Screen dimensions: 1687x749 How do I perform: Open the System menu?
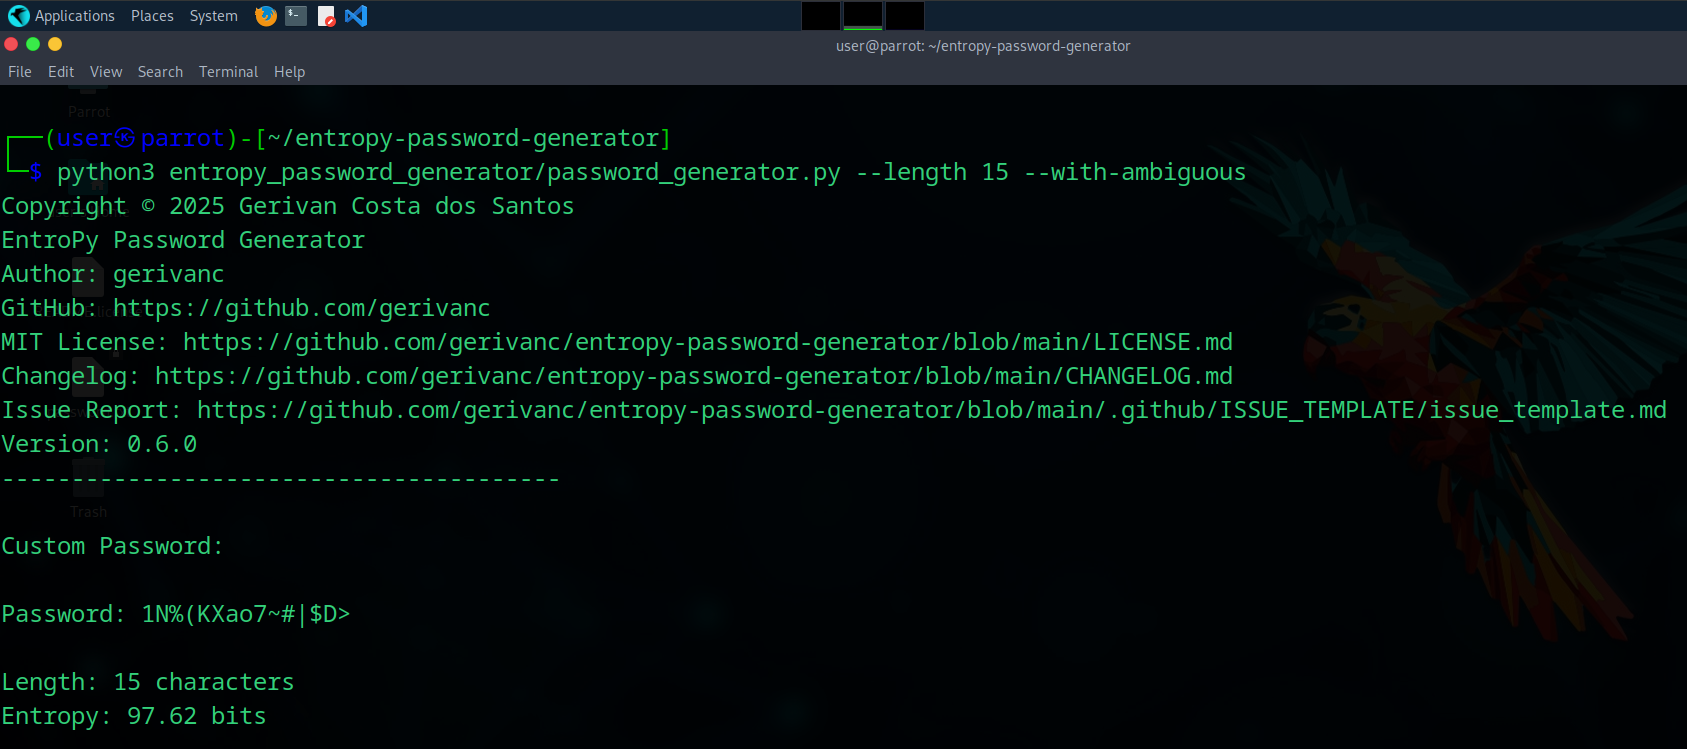(213, 15)
